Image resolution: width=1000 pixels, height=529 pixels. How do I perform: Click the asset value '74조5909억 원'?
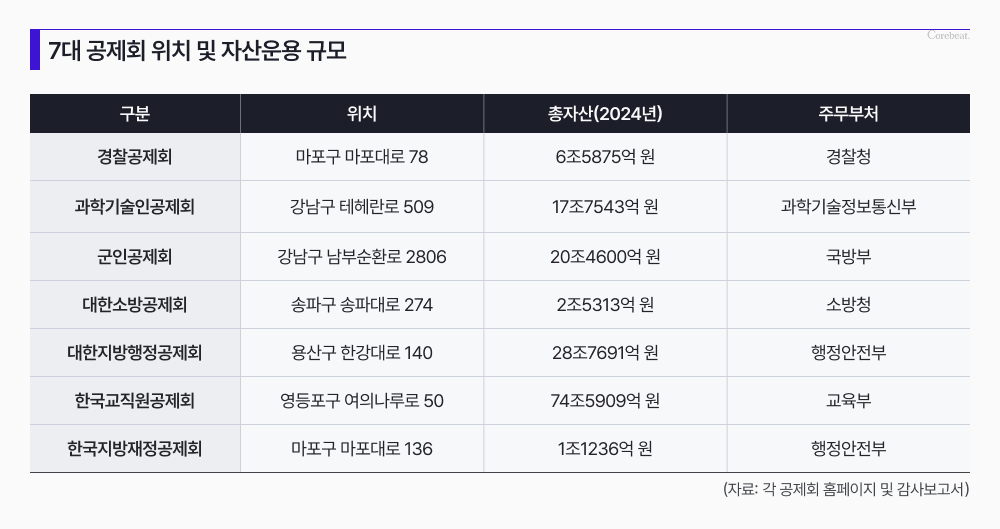point(605,401)
